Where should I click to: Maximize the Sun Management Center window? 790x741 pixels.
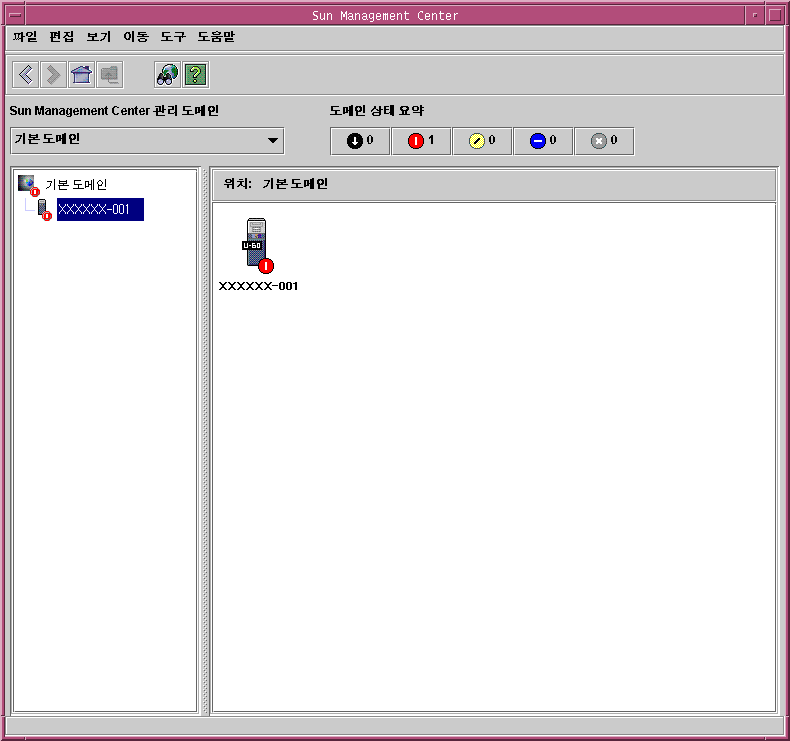775,15
